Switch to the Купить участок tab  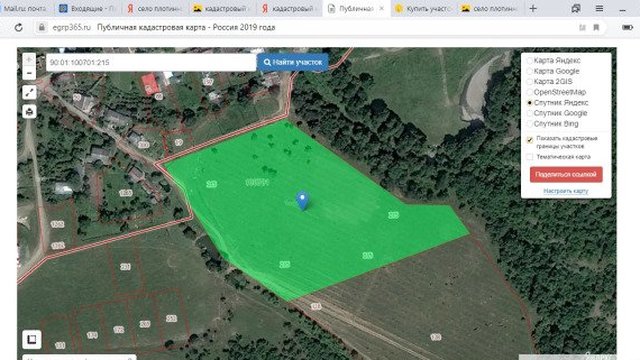[423, 8]
